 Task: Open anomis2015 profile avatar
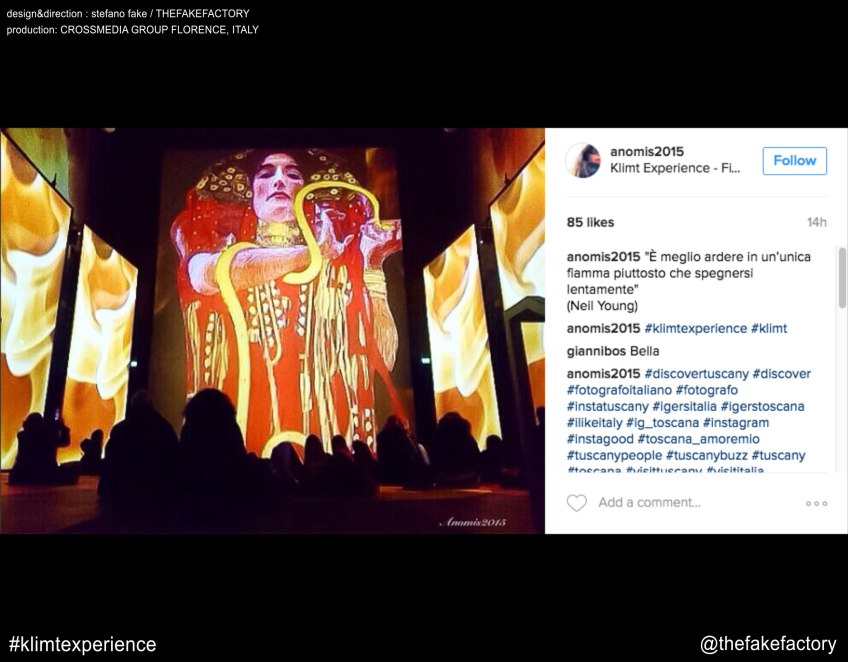pos(583,161)
